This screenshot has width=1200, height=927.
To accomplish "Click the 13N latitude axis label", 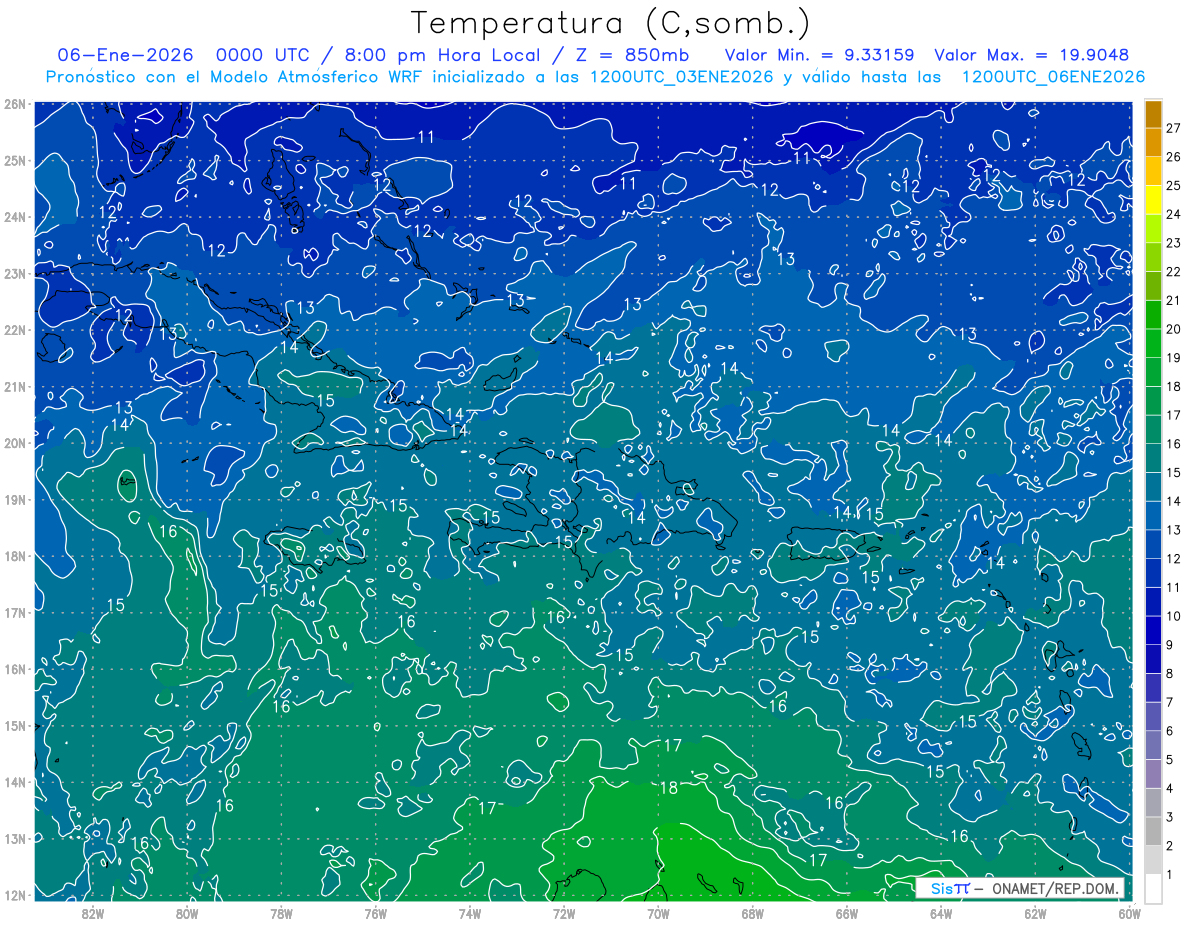I will click(x=15, y=838).
